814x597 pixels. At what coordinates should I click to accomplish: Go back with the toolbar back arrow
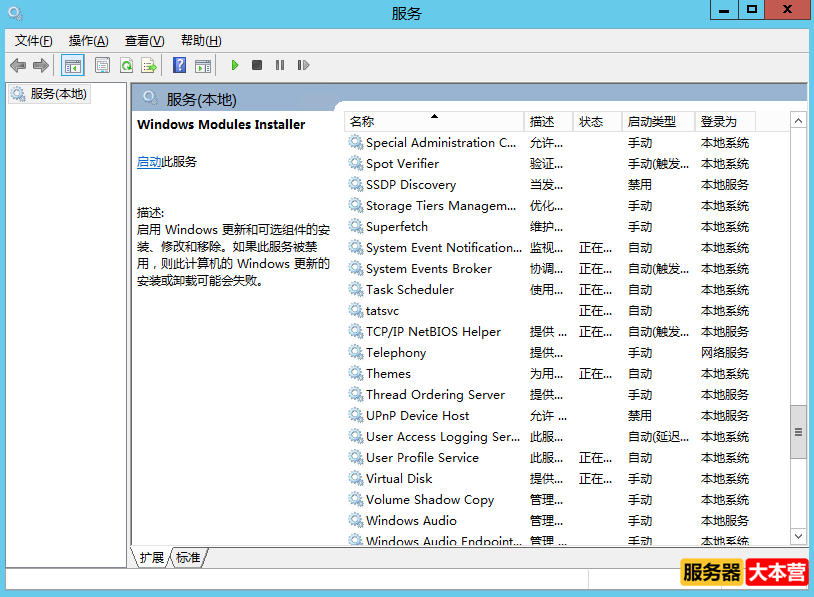coord(18,65)
